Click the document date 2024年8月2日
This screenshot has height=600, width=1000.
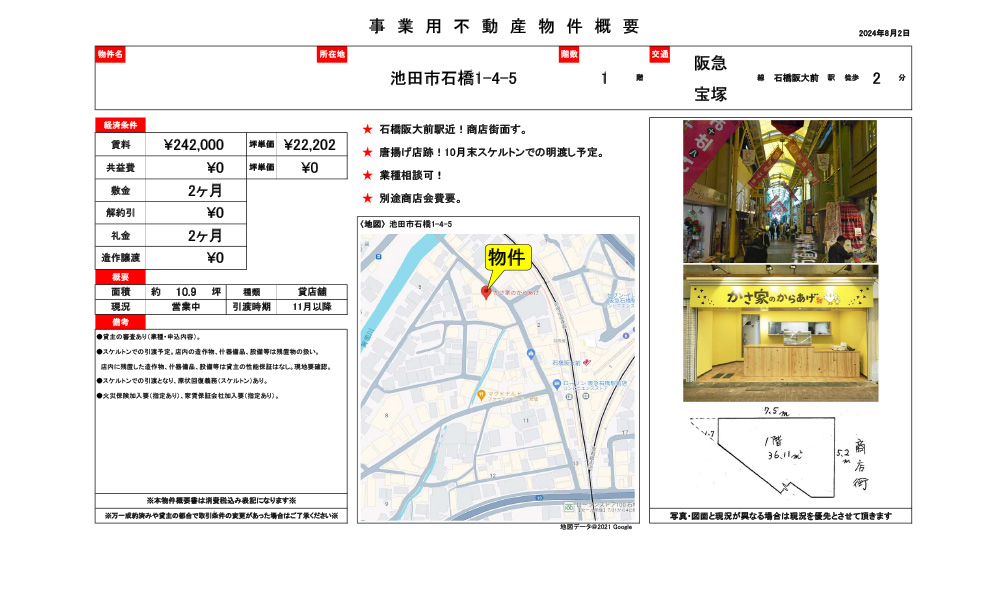pos(886,32)
